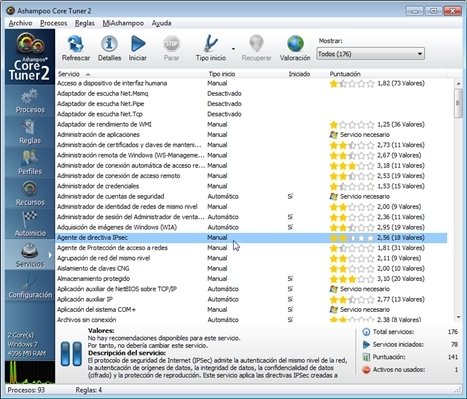This screenshot has height=399, width=467.
Task: Click 'Procesos: 93' in status bar
Action: tap(26, 390)
